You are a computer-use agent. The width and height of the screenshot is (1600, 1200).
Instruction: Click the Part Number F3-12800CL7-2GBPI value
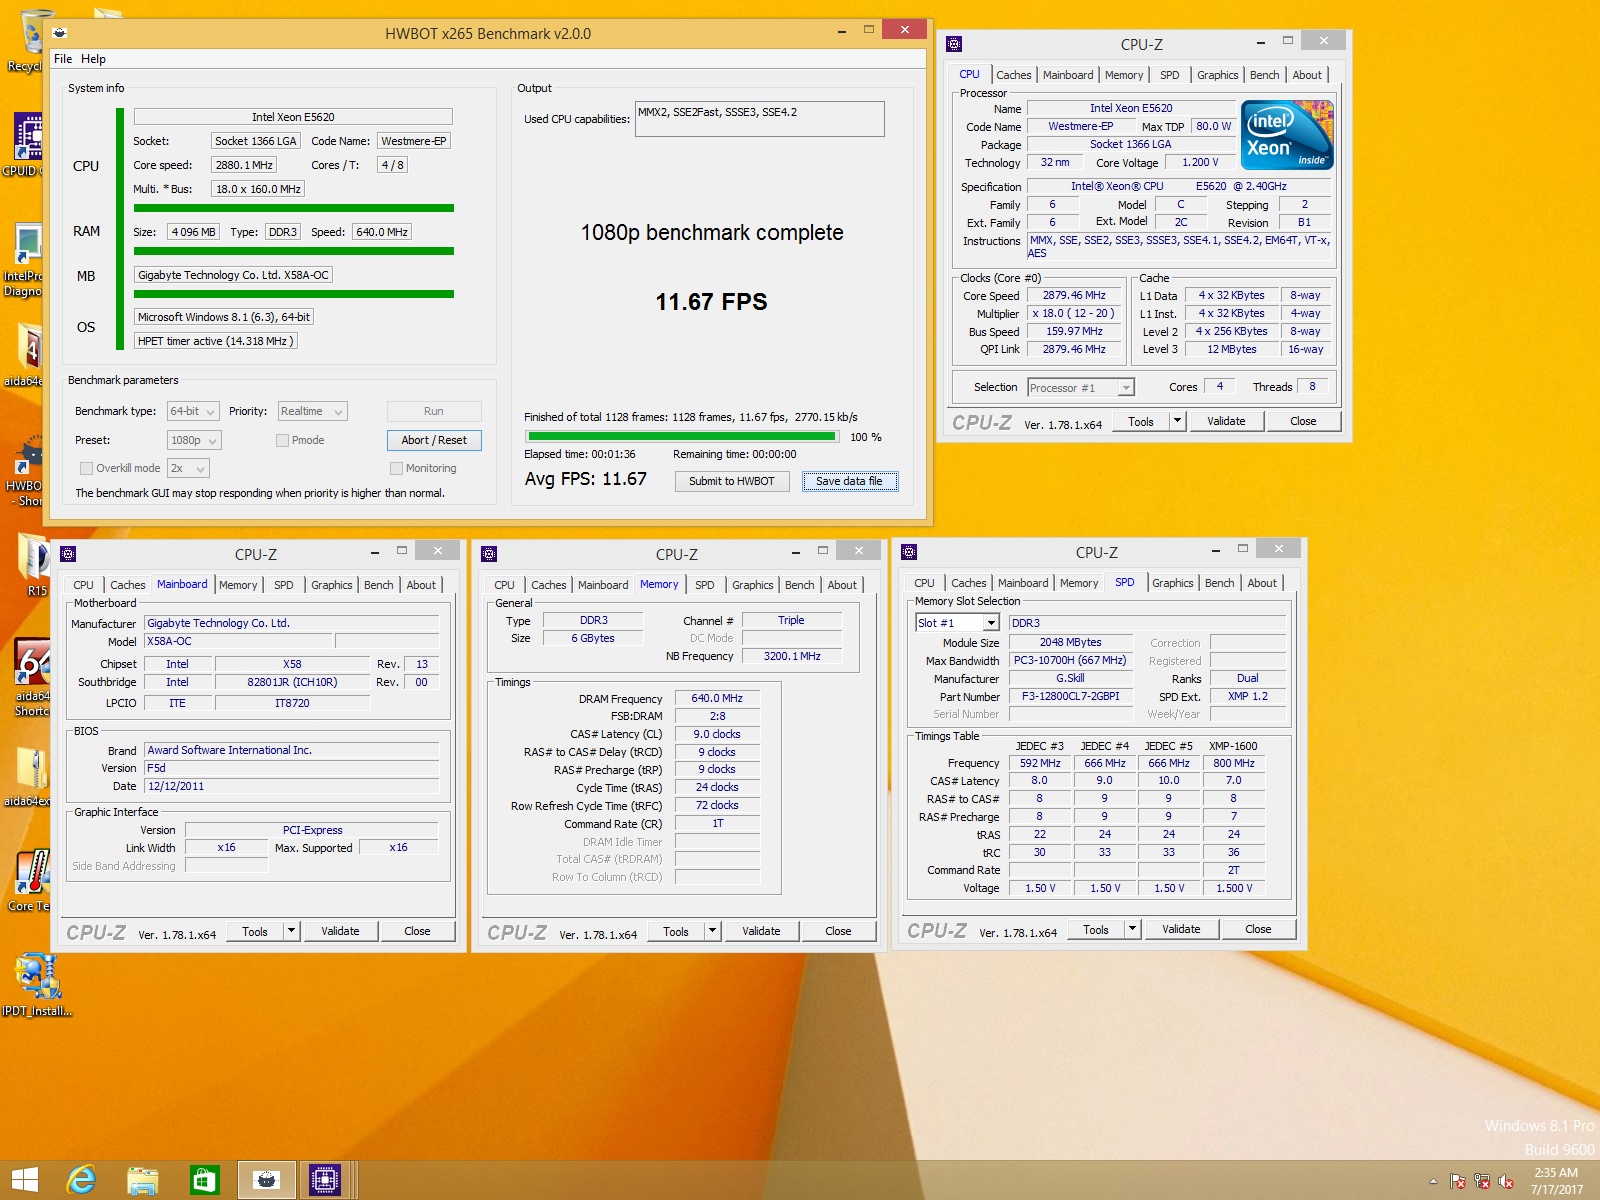pyautogui.click(x=1070, y=696)
